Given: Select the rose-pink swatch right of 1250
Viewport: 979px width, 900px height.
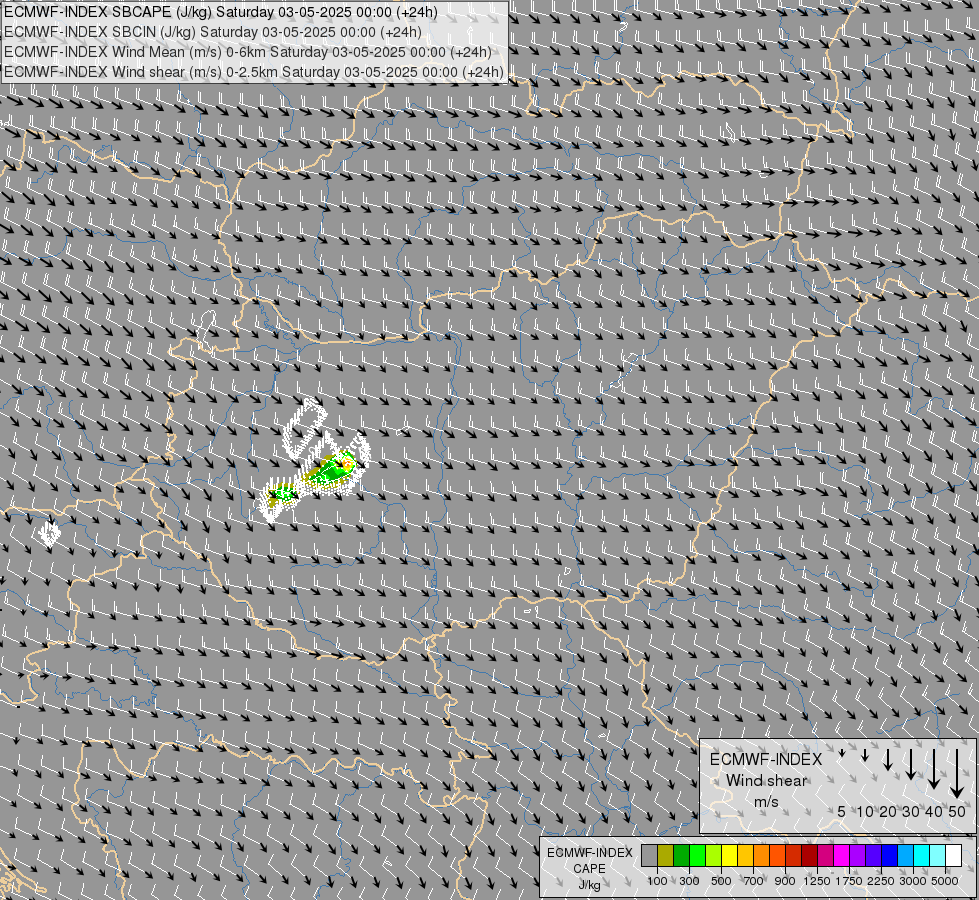Looking at the screenshot, I should point(826,856).
